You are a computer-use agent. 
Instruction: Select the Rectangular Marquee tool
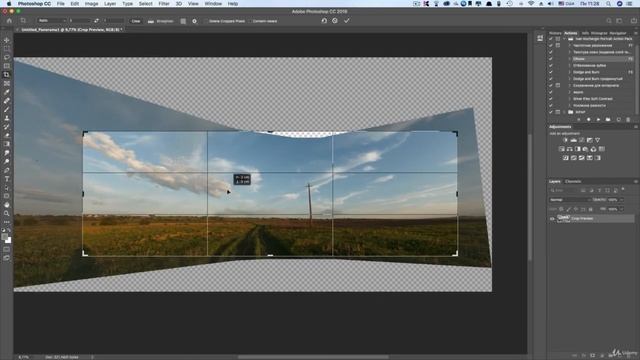click(7, 49)
